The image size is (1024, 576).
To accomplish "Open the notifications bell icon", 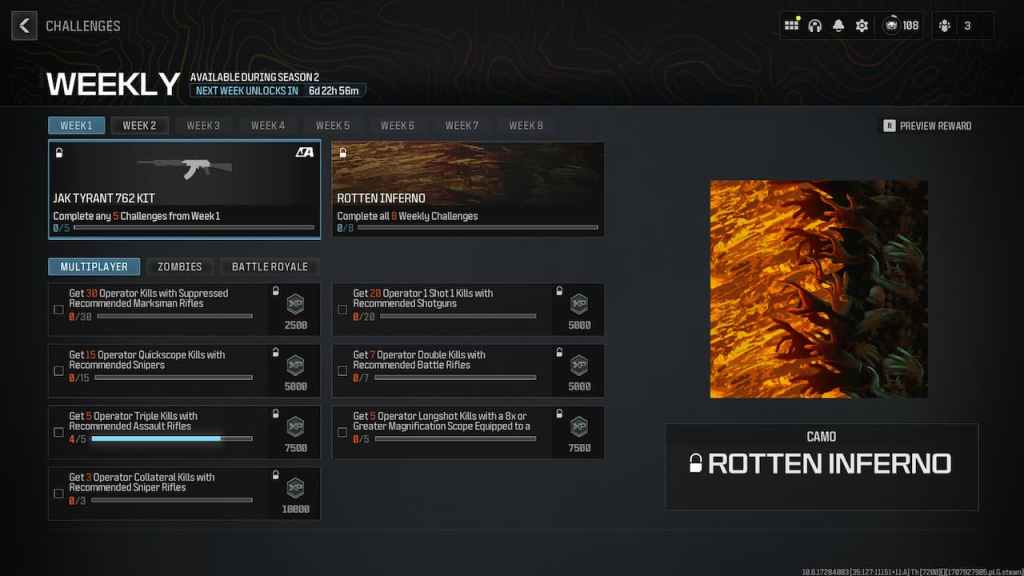I will (x=839, y=25).
